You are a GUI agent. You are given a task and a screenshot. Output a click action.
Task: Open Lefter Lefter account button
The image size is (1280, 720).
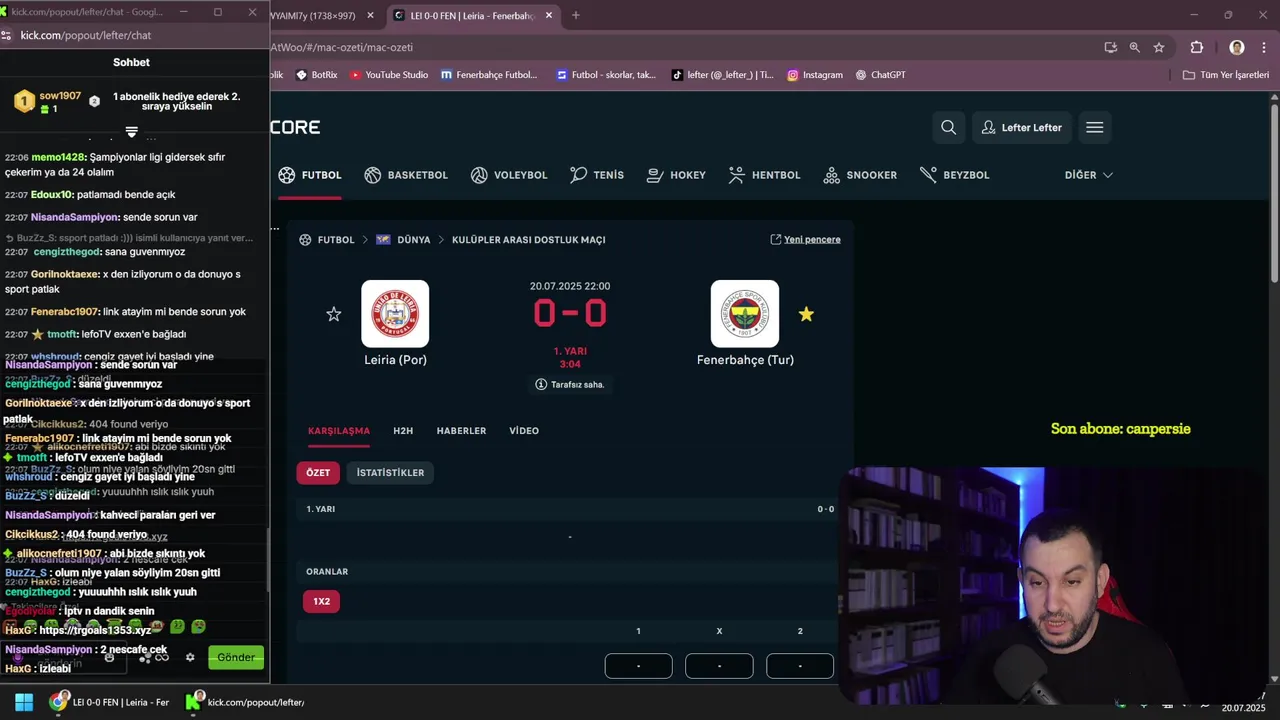(x=1021, y=127)
